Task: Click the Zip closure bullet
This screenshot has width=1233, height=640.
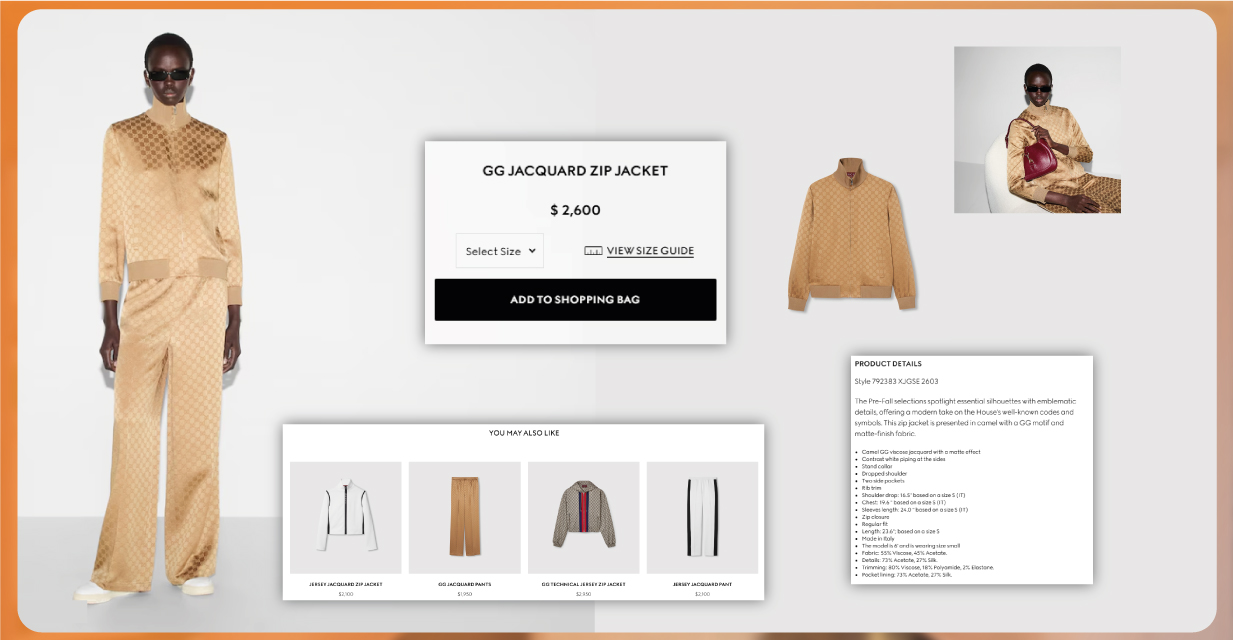Action: [878, 517]
